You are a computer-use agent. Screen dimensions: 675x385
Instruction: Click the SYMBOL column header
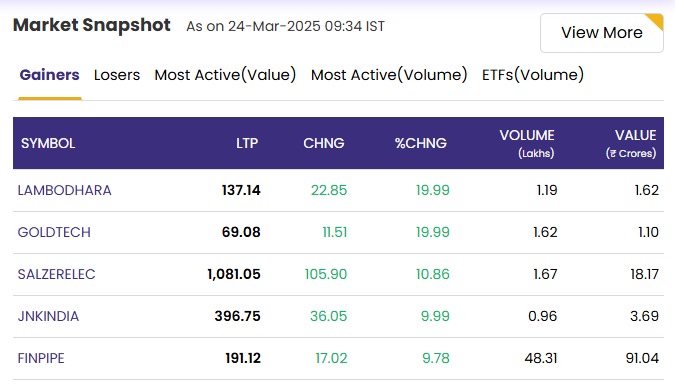(48, 143)
